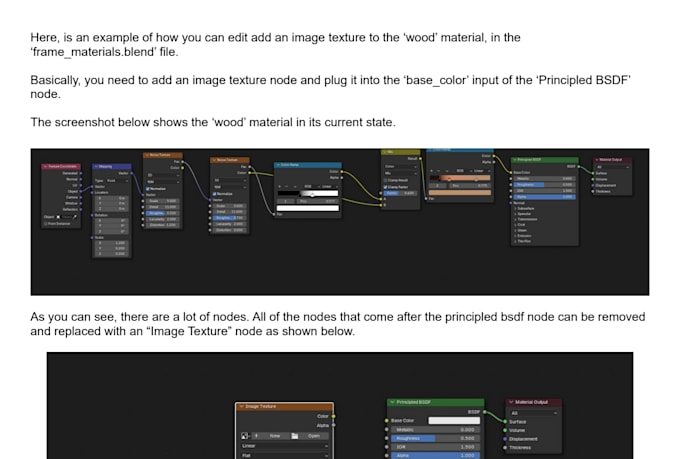
Task: Click the Alpha output socket of Image Texture
Action: click(x=333, y=426)
